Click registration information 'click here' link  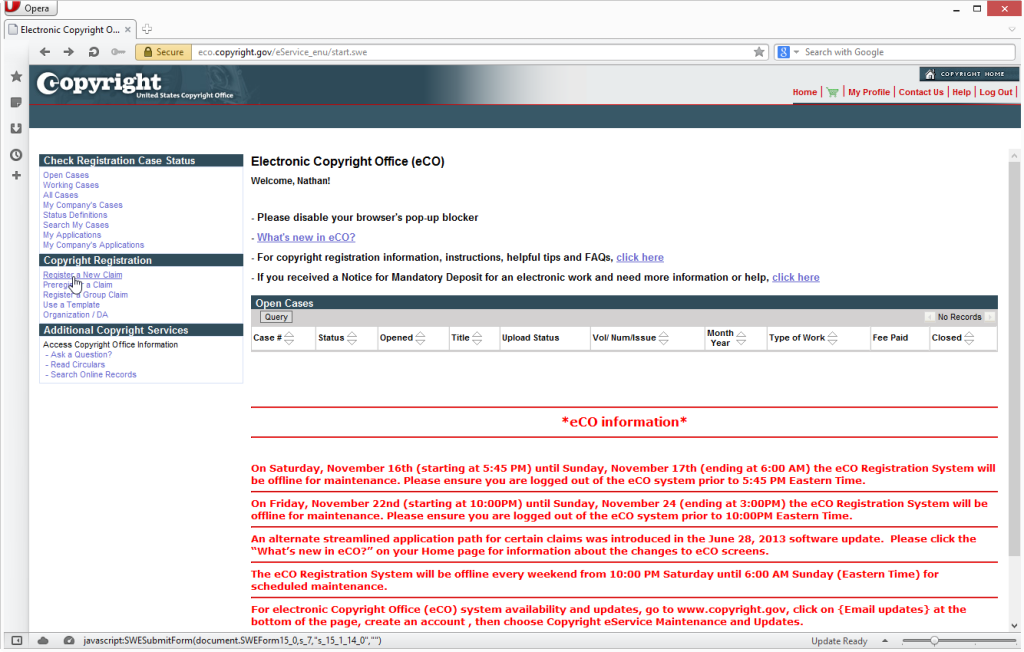(x=640, y=257)
